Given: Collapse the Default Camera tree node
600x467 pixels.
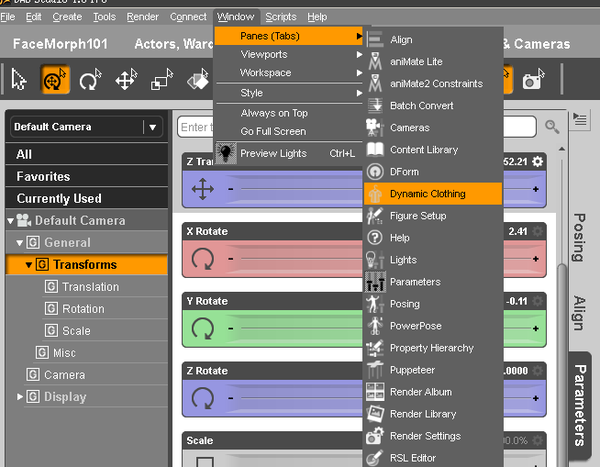Looking at the screenshot, I should [x=10, y=221].
